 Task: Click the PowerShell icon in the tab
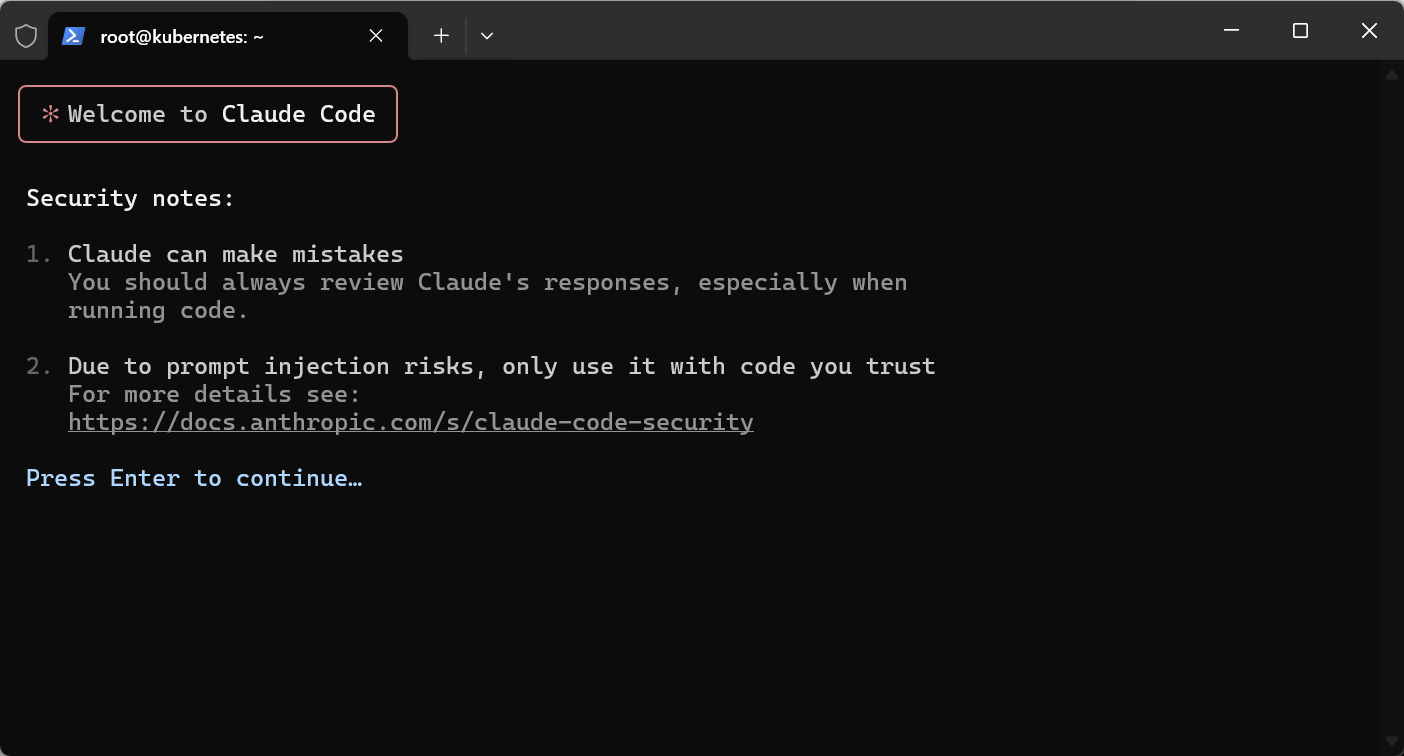73,36
